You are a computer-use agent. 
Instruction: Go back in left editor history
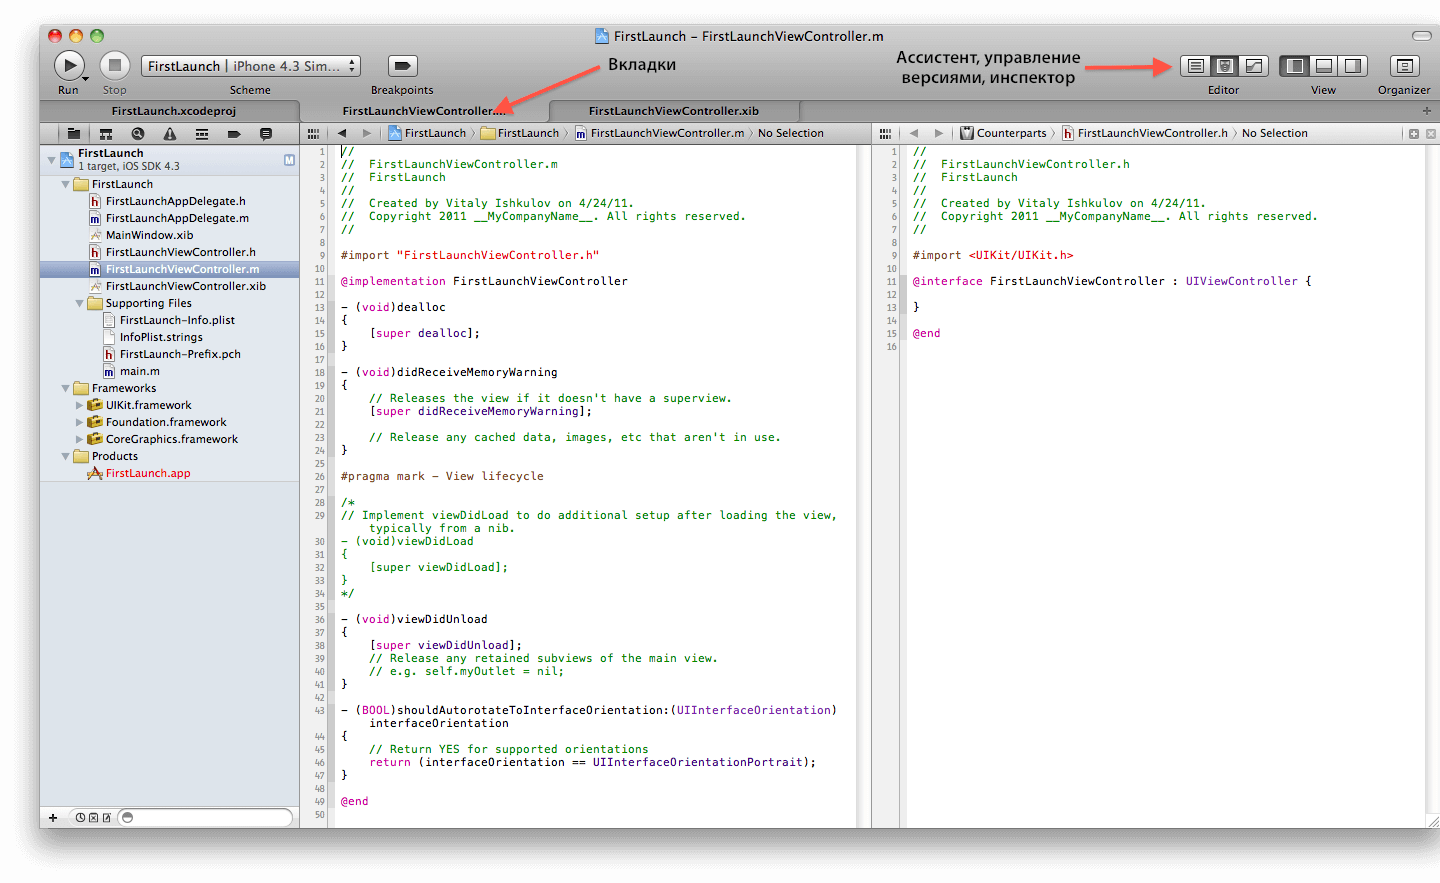(x=342, y=133)
